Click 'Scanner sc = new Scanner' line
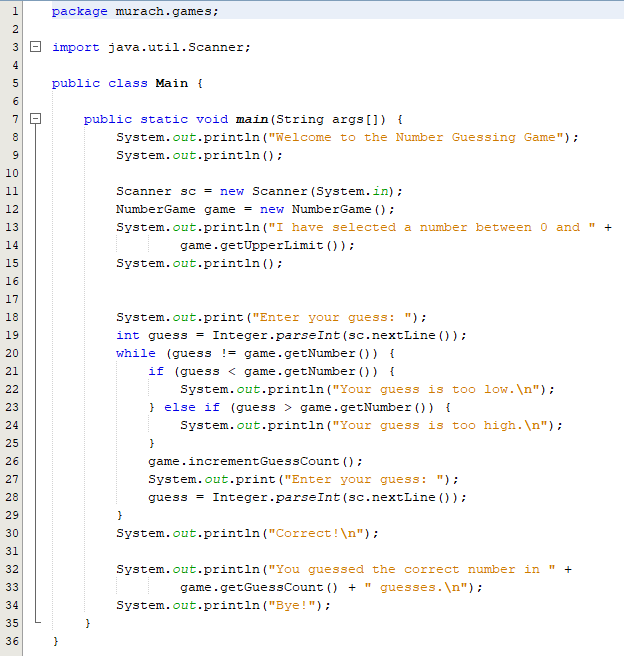Image resolution: width=624 pixels, height=656 pixels. coord(259,192)
